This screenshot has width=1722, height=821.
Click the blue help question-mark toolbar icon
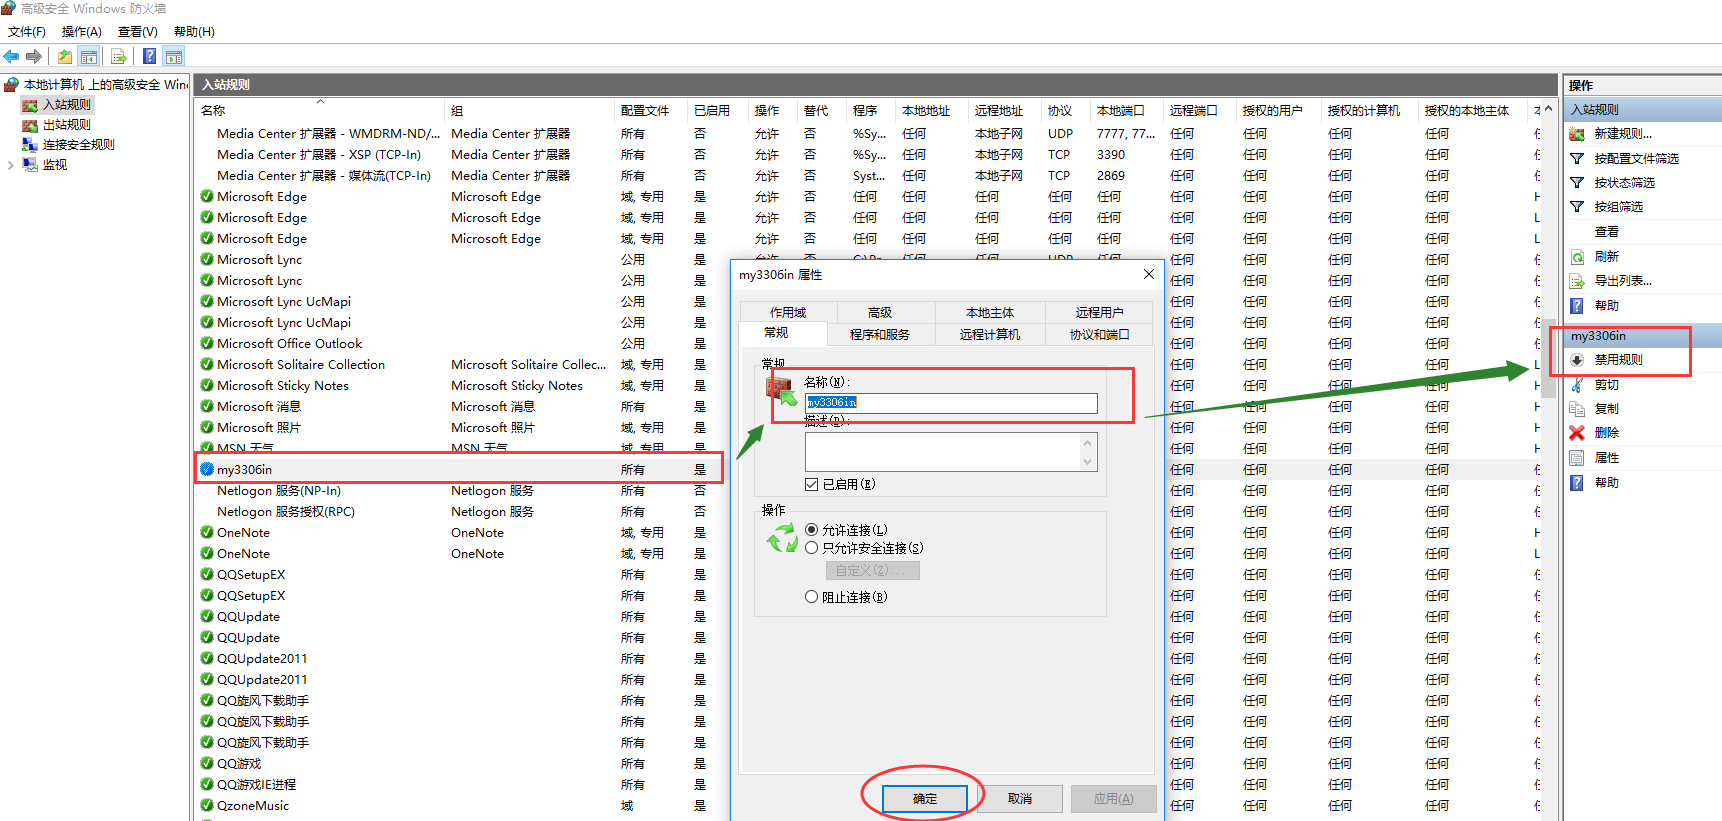point(149,56)
